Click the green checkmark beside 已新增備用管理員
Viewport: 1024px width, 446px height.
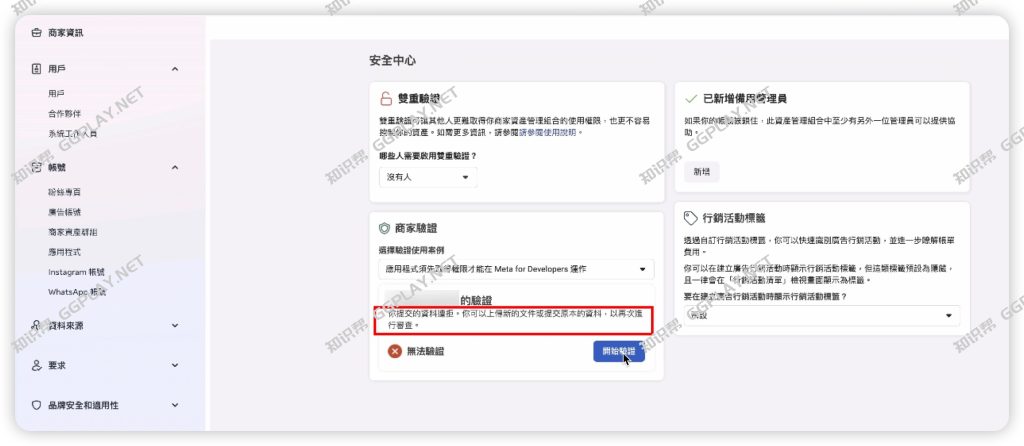[690, 99]
